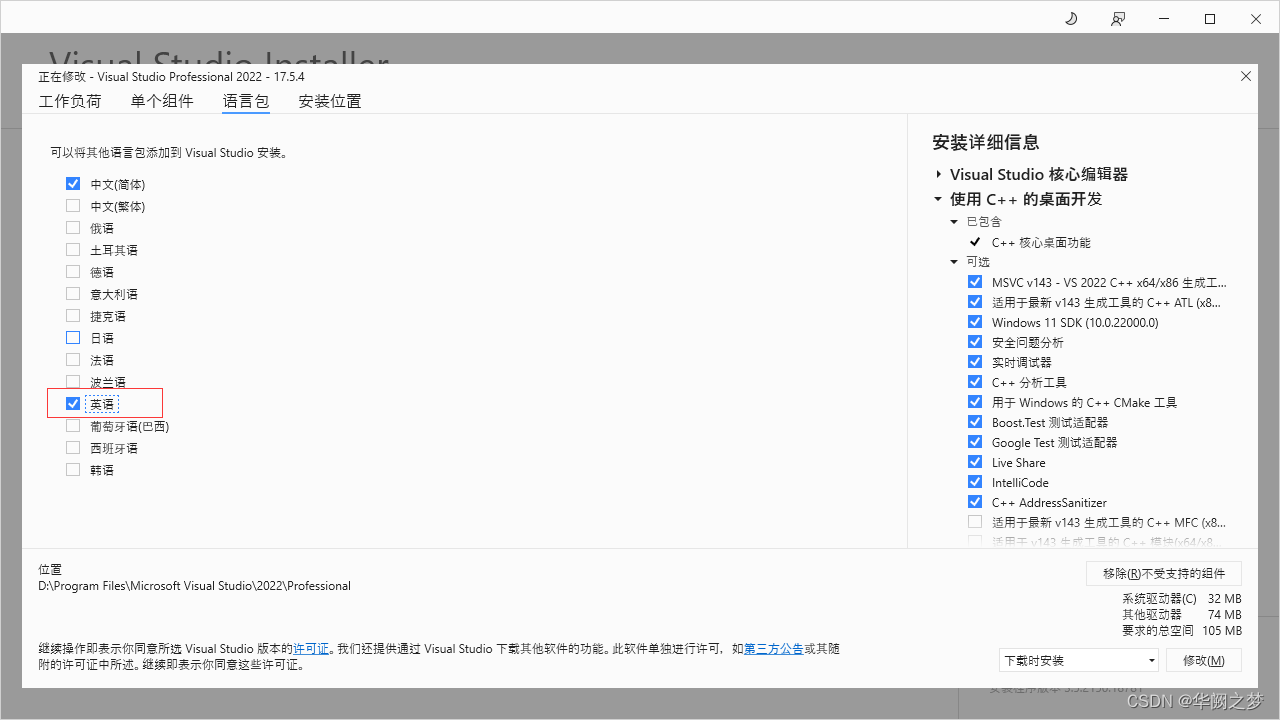
Task: Click the installation path text
Action: click(194, 586)
